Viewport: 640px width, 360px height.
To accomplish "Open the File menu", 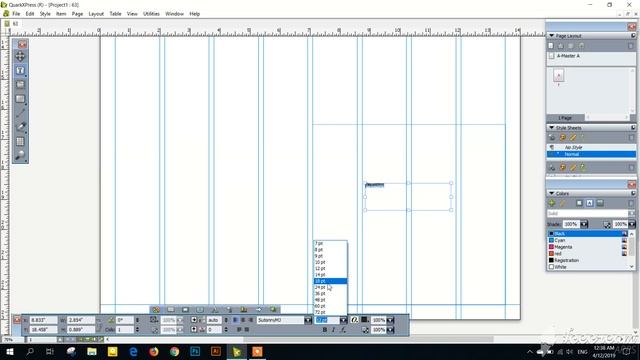I will [16, 14].
